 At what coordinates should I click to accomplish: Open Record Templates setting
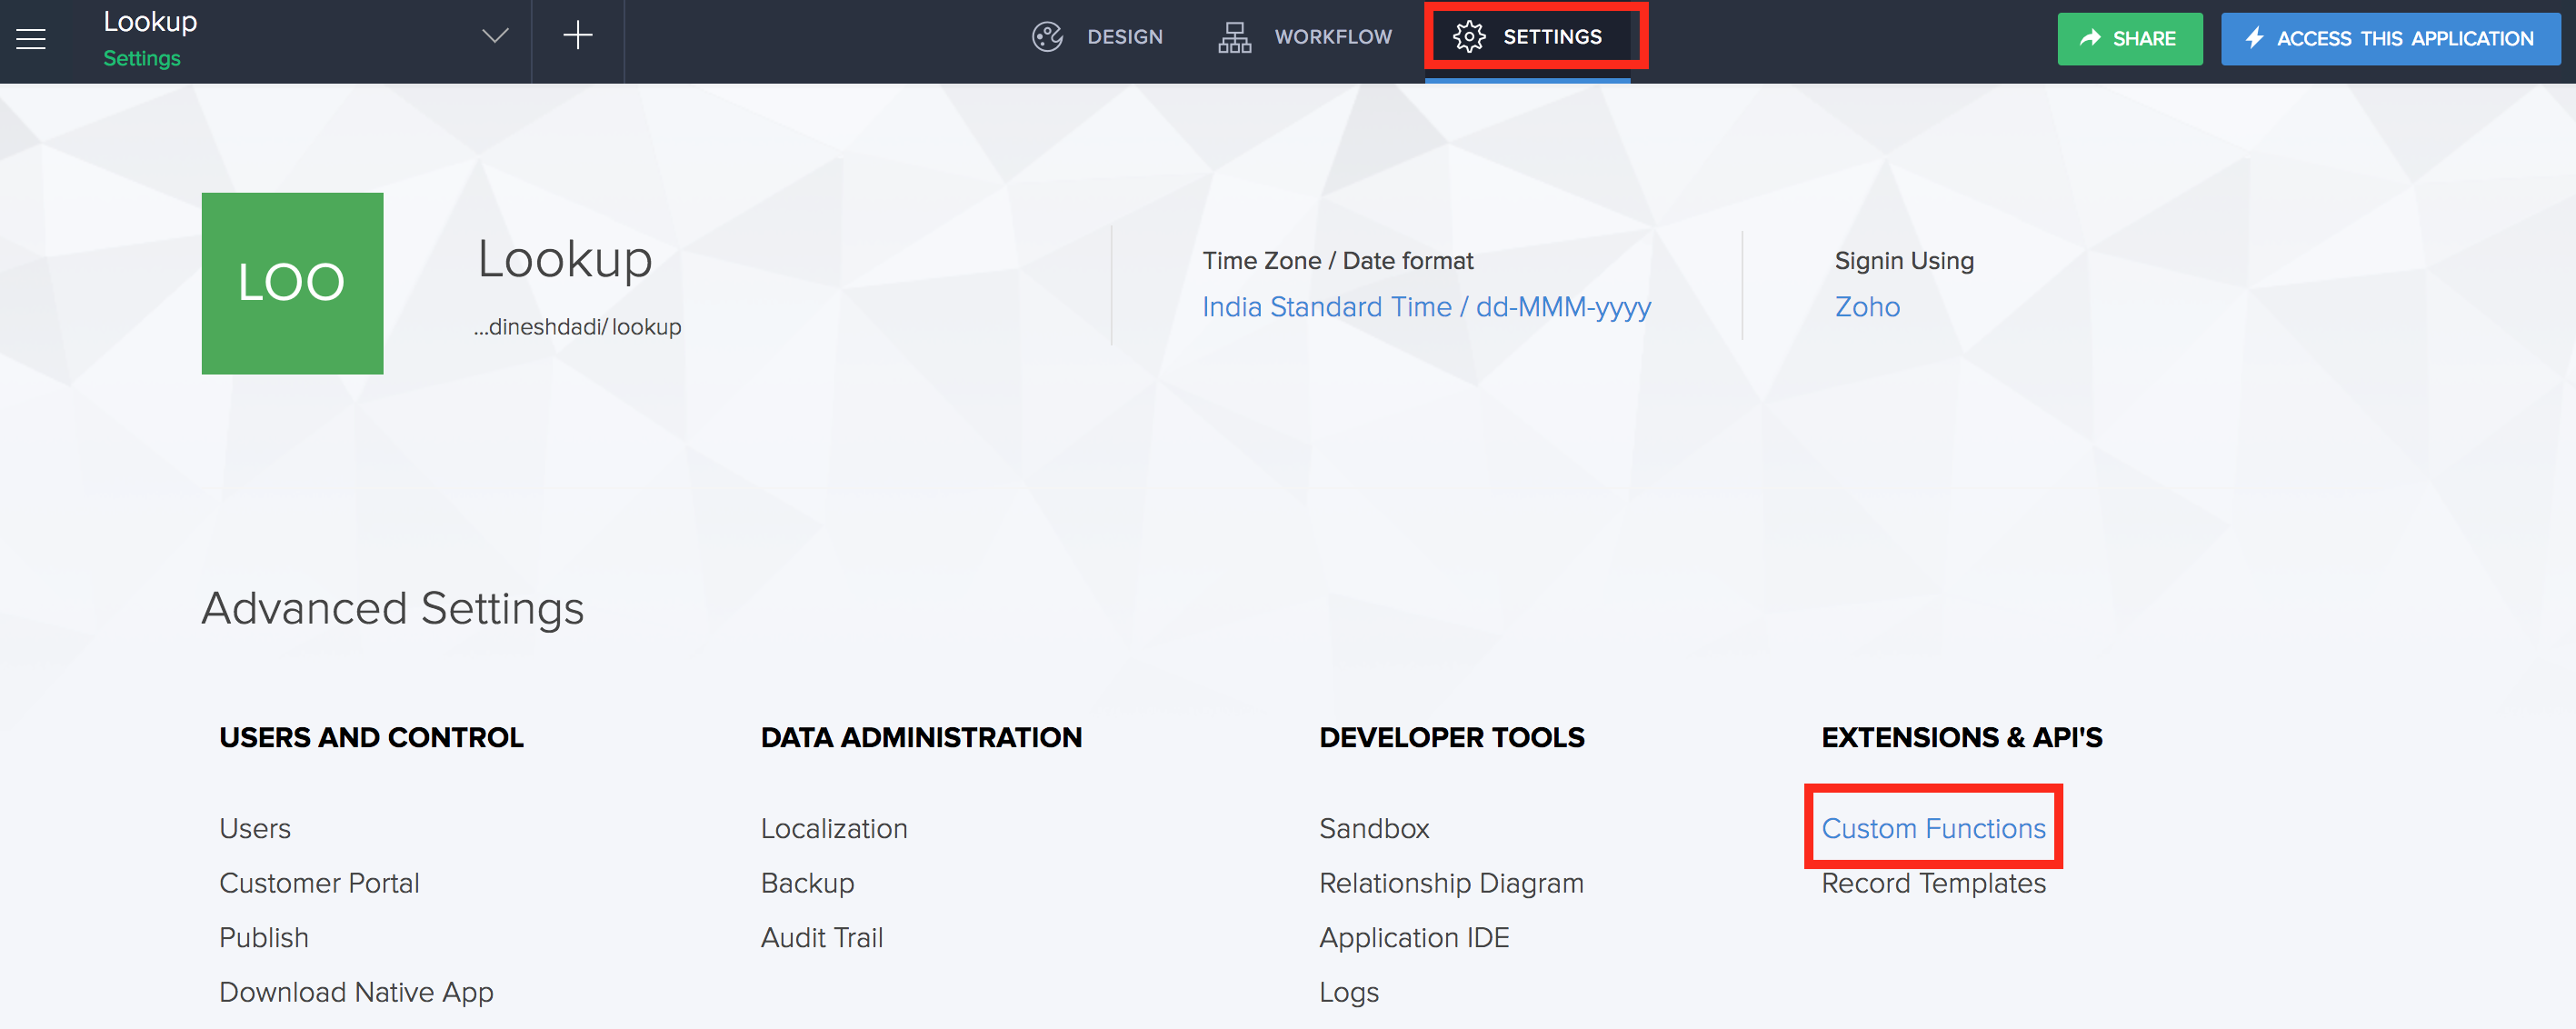click(x=1932, y=883)
